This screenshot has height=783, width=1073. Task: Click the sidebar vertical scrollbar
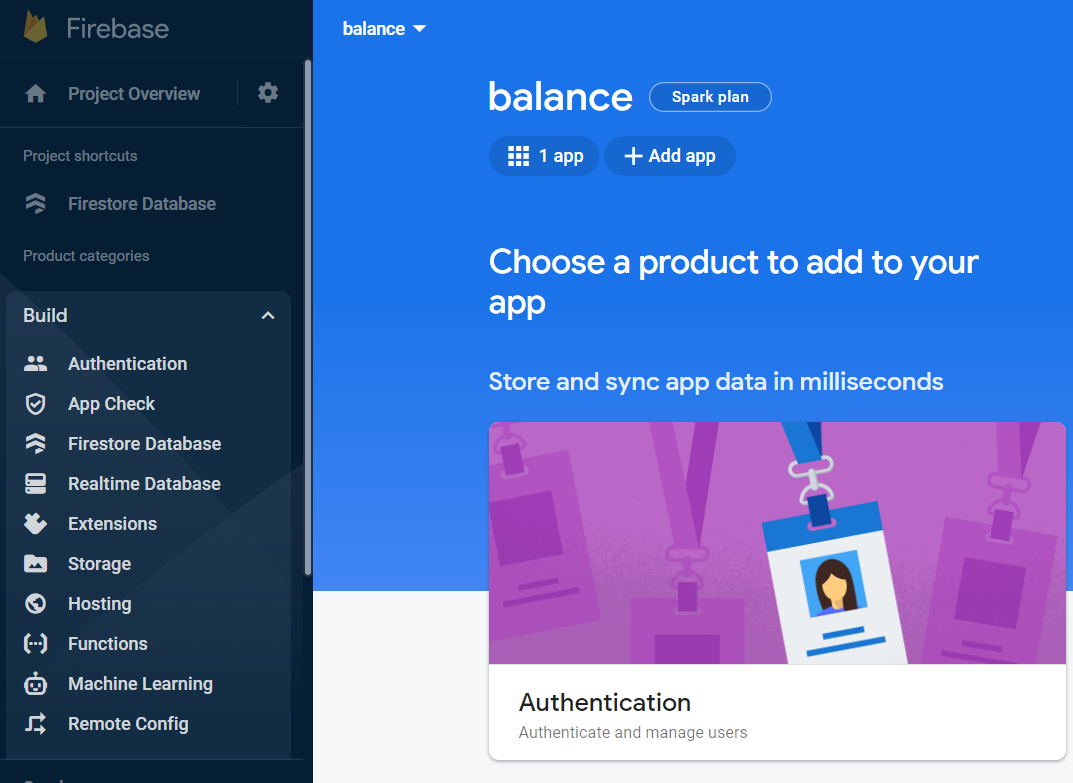pos(308,318)
